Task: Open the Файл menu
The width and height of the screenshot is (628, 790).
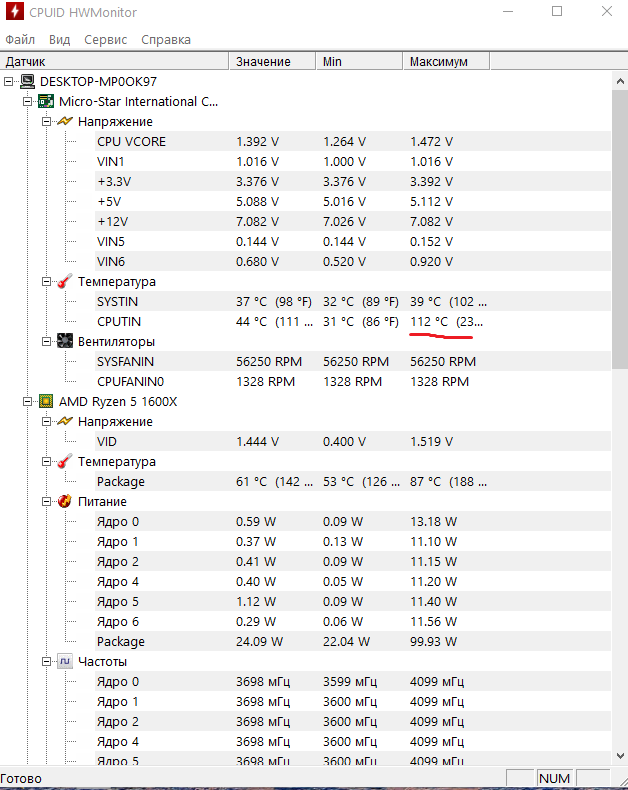Action: [x=20, y=39]
